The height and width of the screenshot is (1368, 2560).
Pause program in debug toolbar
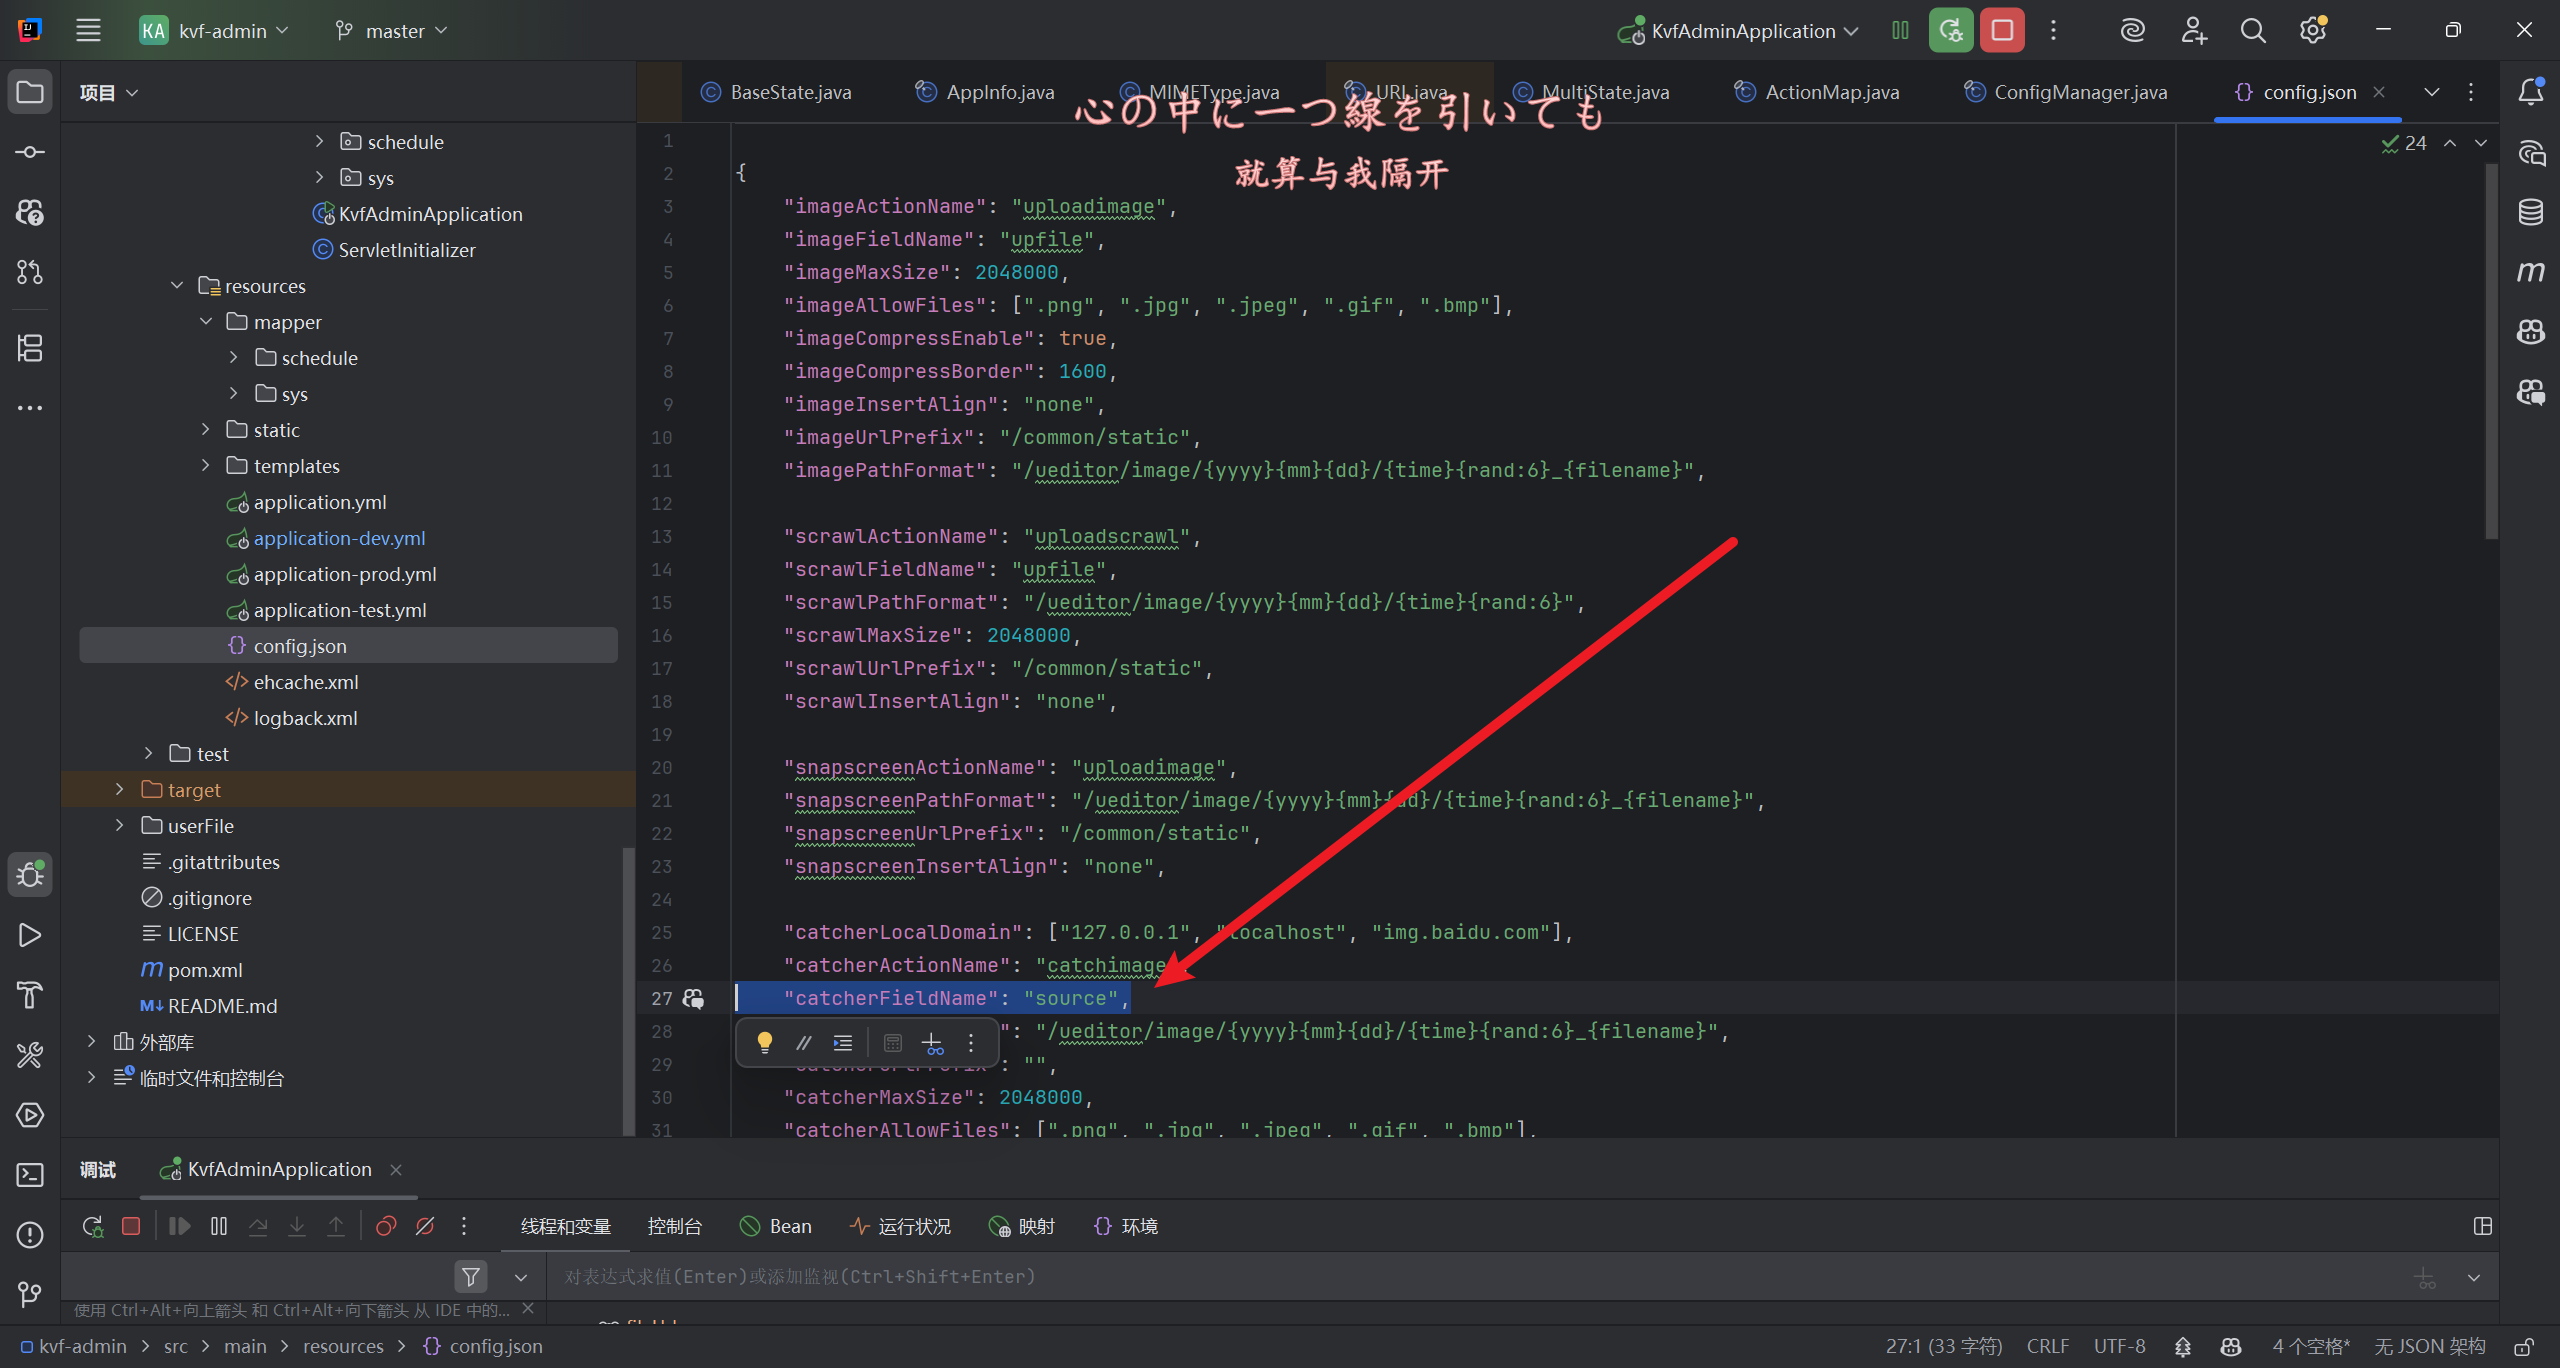pyautogui.click(x=219, y=1226)
